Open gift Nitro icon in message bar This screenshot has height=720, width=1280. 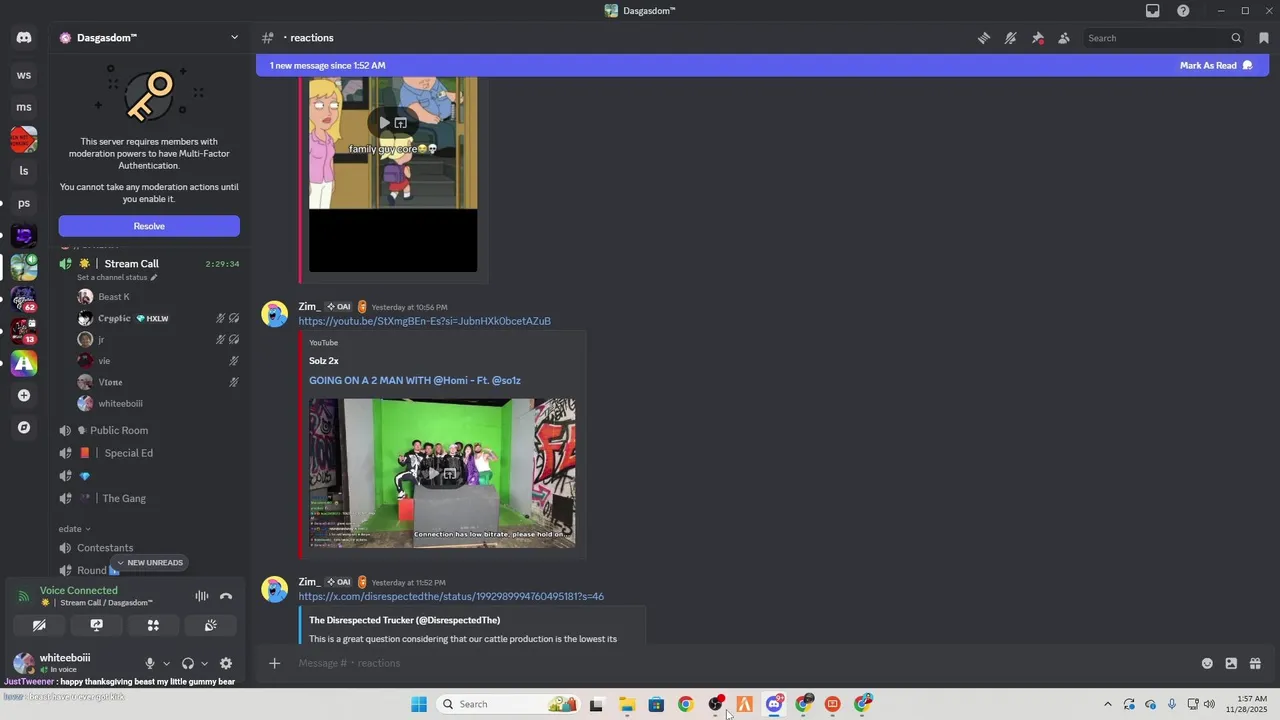(x=1255, y=663)
